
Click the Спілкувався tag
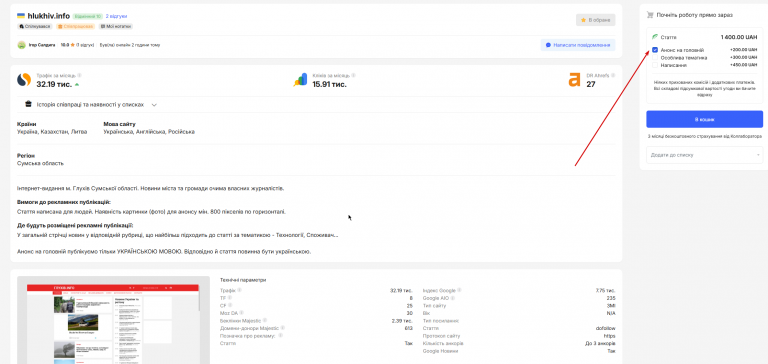35,26
